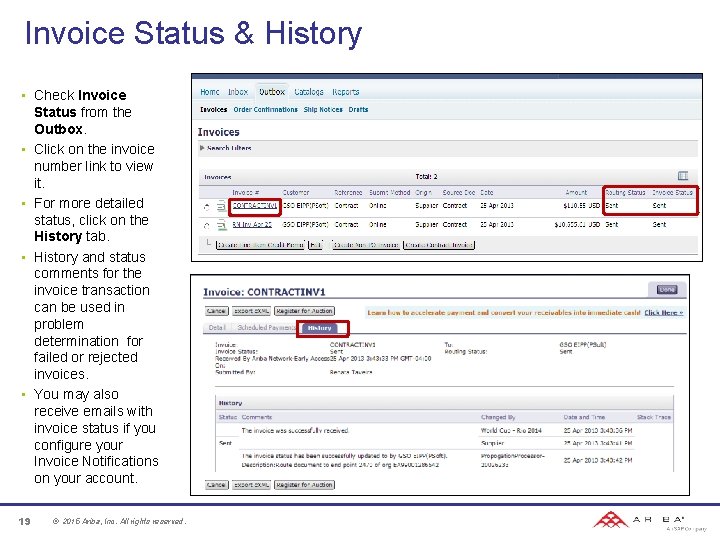The image size is (720, 540).
Task: Open Order Confirmations sub-tab
Action: pyautogui.click(x=265, y=110)
